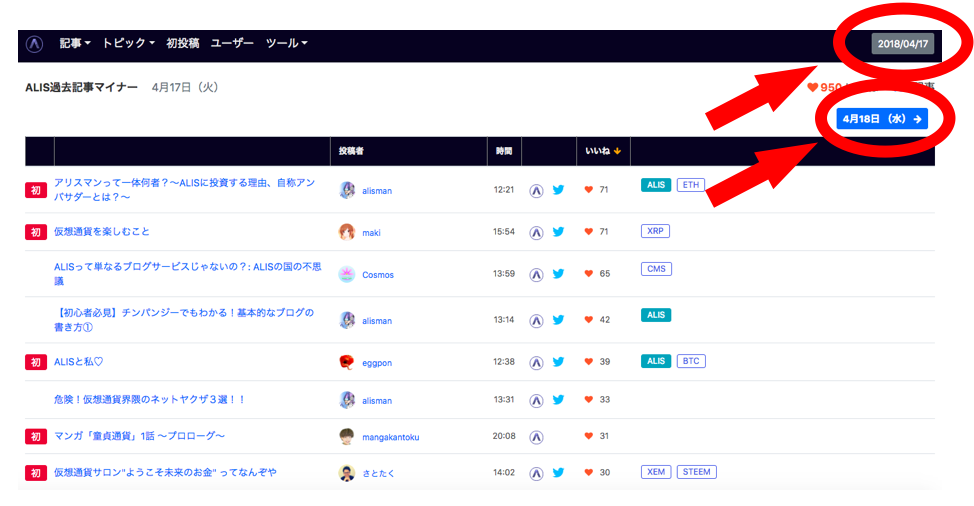Expand the トピック dropdown menu

(x=128, y=44)
